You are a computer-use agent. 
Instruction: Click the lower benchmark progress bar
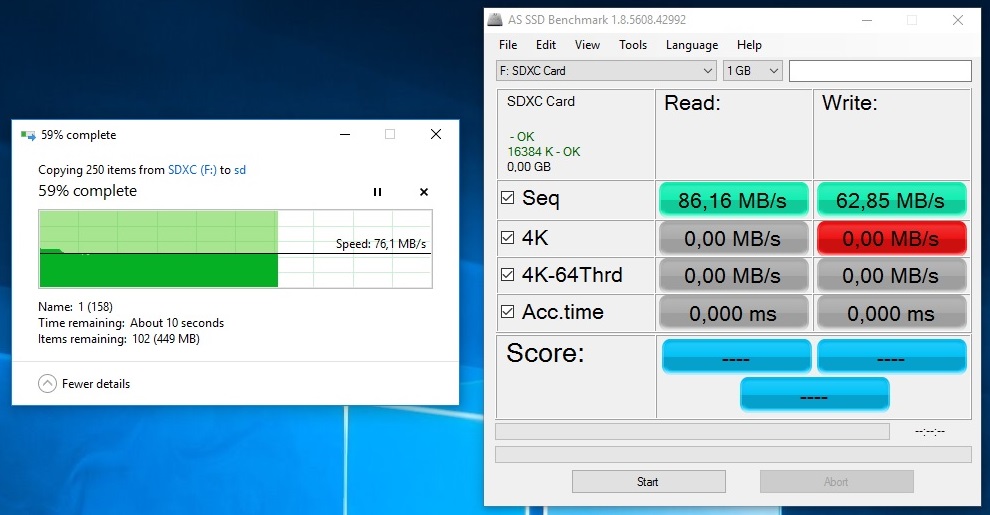pyautogui.click(x=733, y=454)
